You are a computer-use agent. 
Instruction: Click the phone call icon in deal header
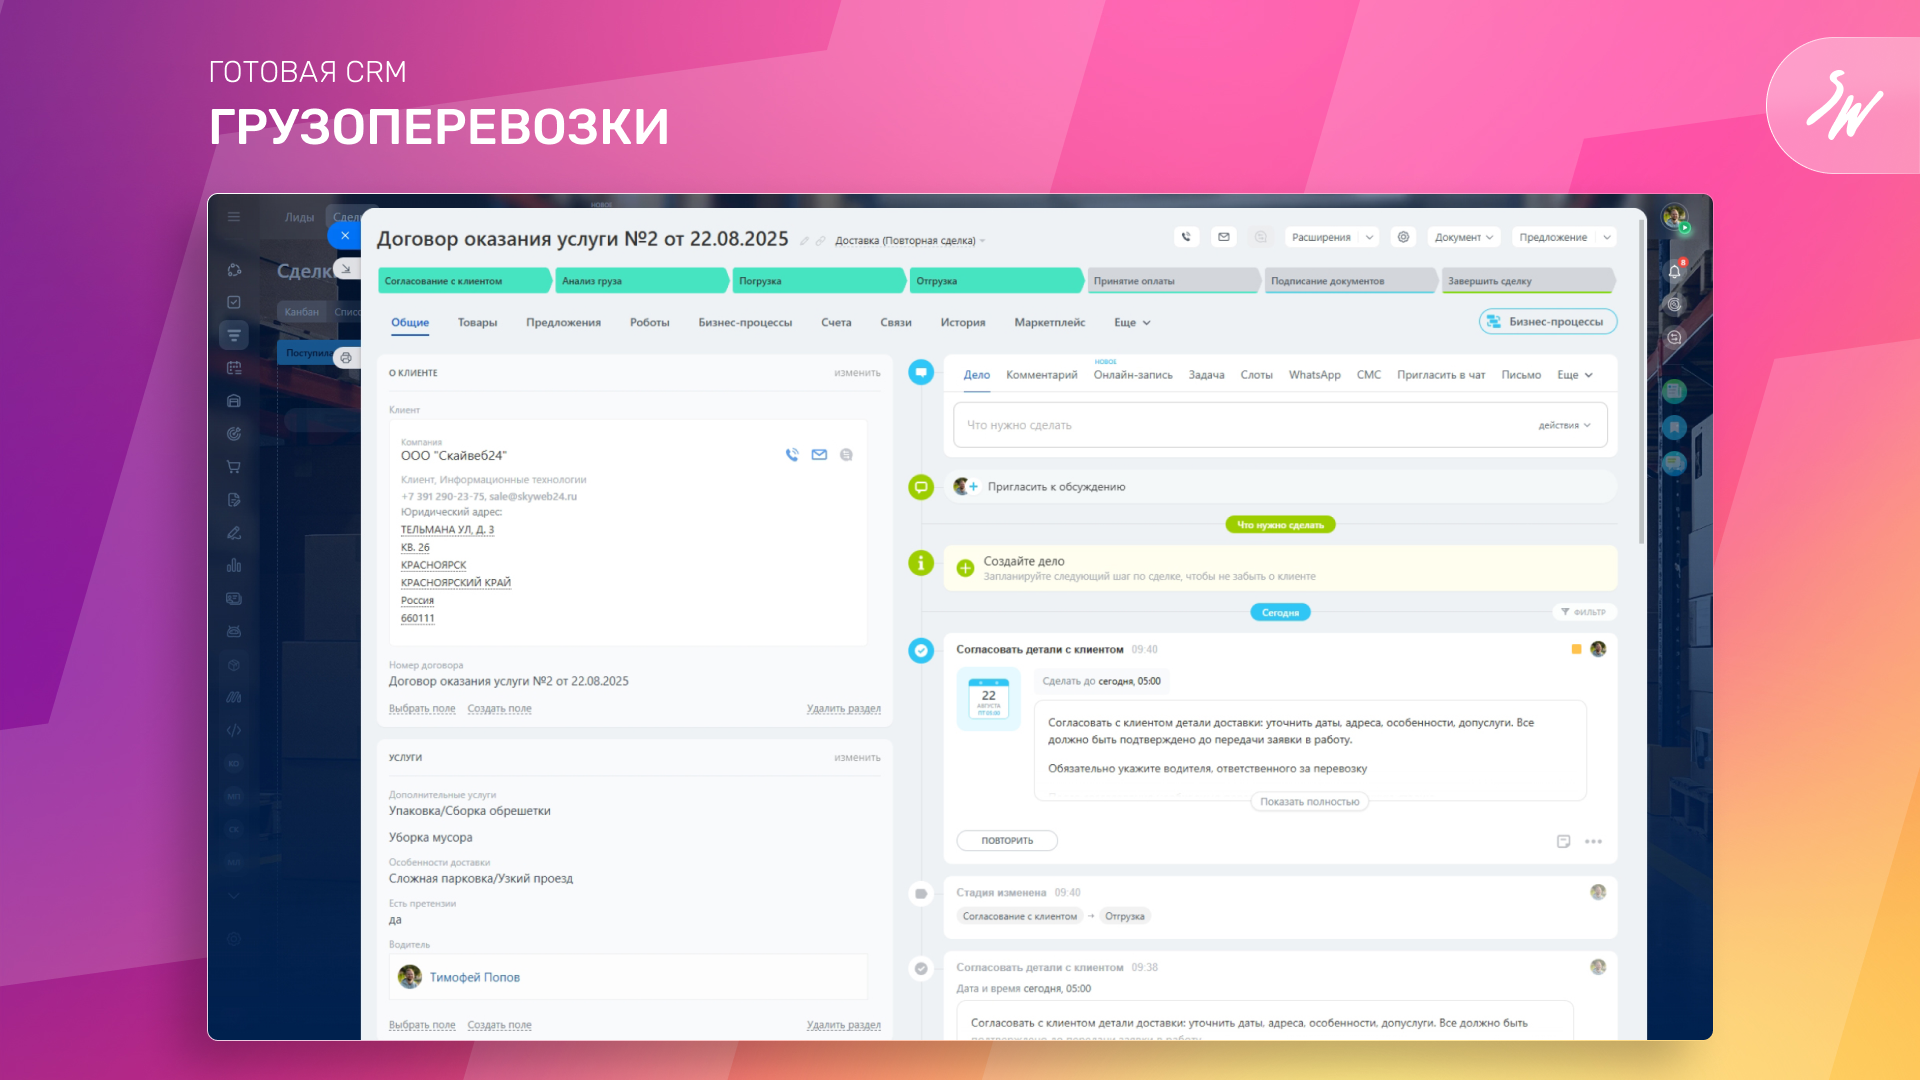click(1186, 237)
